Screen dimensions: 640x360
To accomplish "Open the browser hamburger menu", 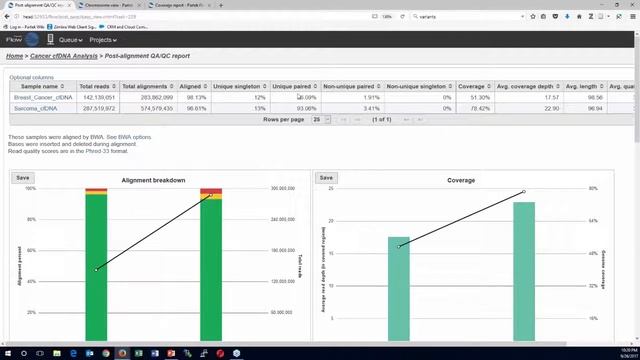I will click(x=633, y=16).
